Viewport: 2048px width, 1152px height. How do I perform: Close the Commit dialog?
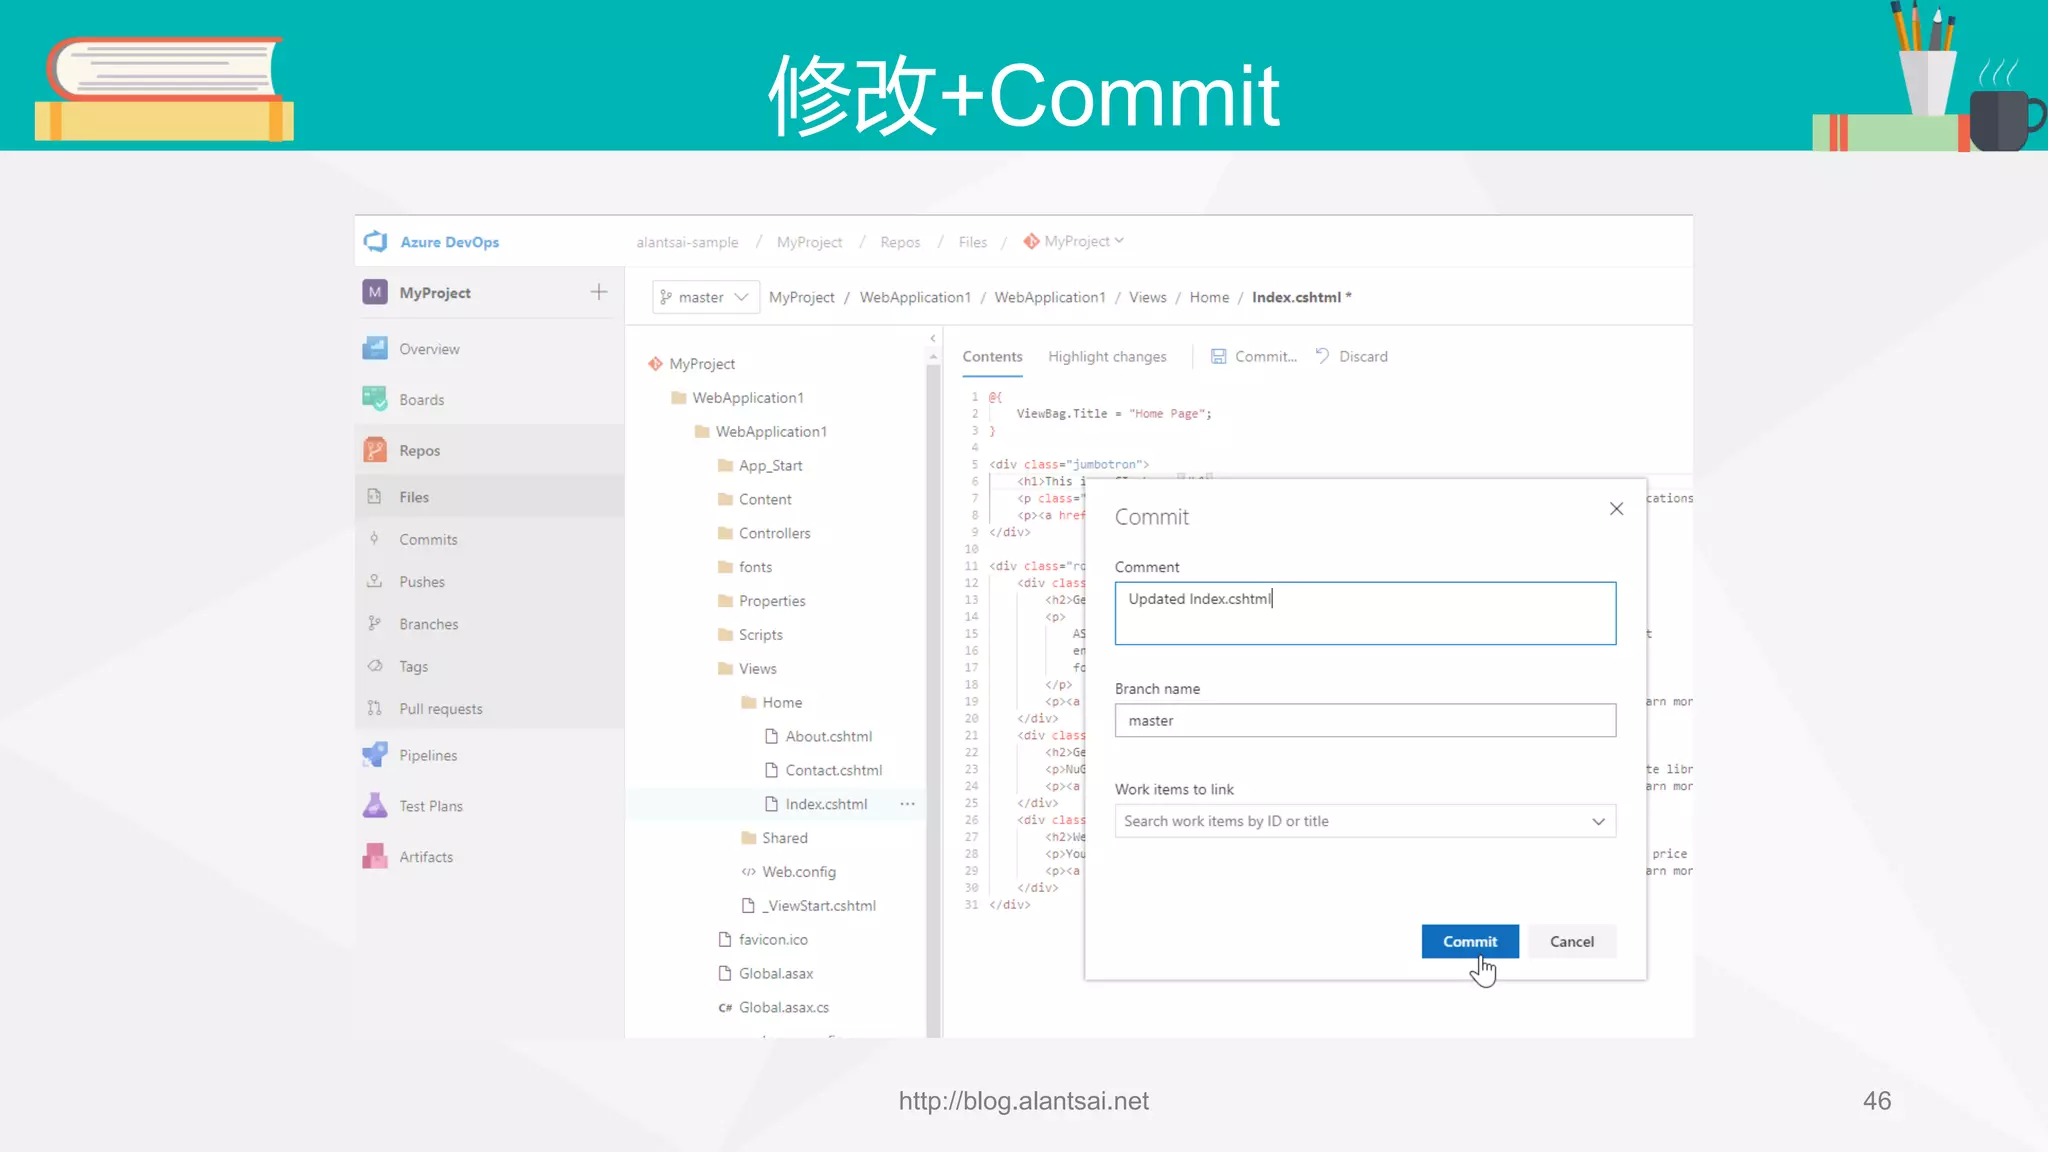[1616, 509]
